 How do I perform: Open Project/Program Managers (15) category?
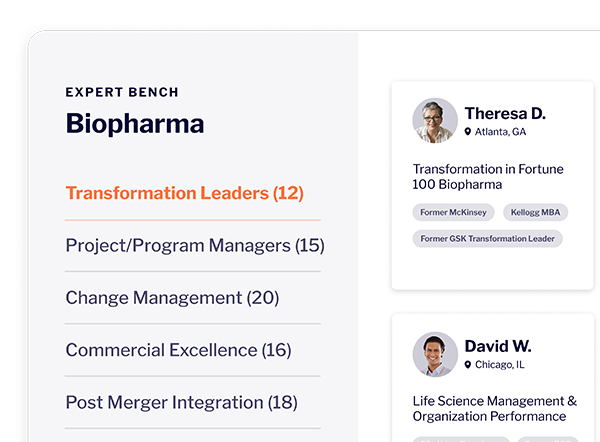(195, 245)
